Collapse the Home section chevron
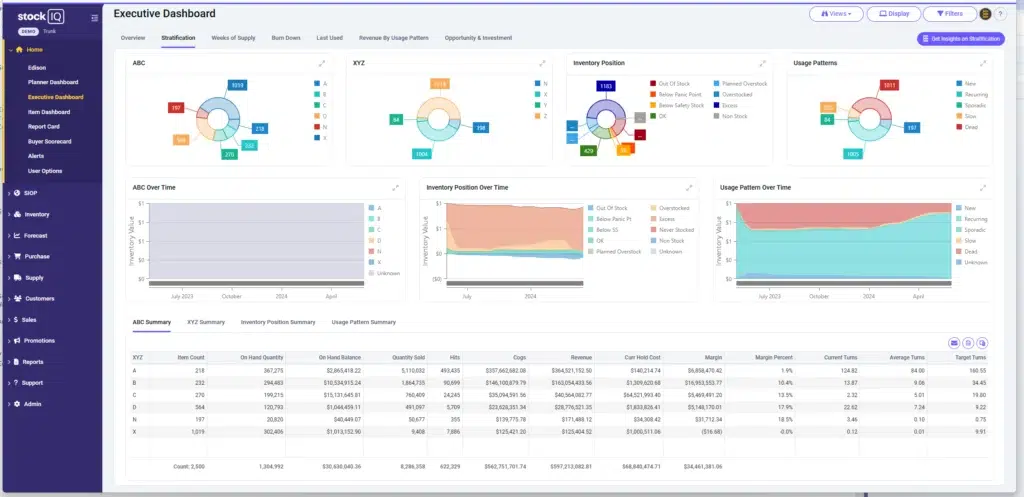The image size is (1024, 497). click(x=10, y=50)
